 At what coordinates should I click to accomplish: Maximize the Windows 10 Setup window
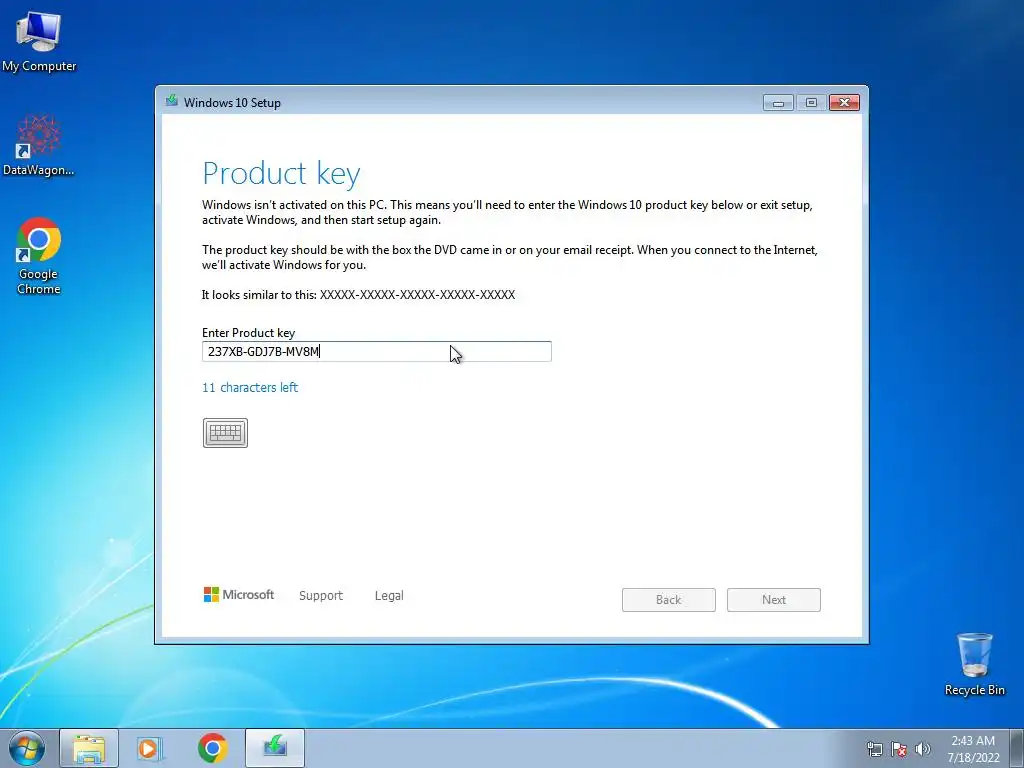(x=811, y=103)
